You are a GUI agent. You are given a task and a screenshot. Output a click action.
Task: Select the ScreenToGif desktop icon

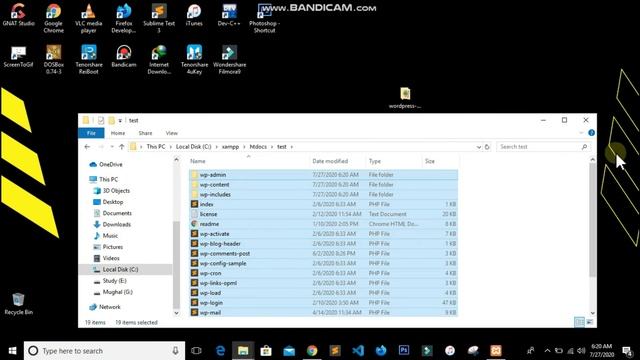(18, 56)
